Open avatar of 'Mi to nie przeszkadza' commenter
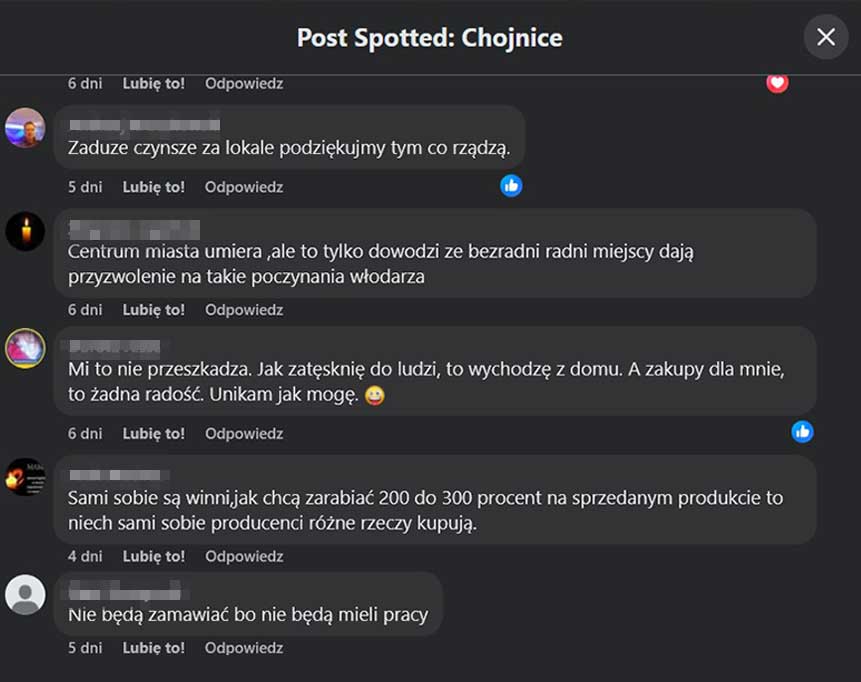The width and height of the screenshot is (861, 682). 25,348
